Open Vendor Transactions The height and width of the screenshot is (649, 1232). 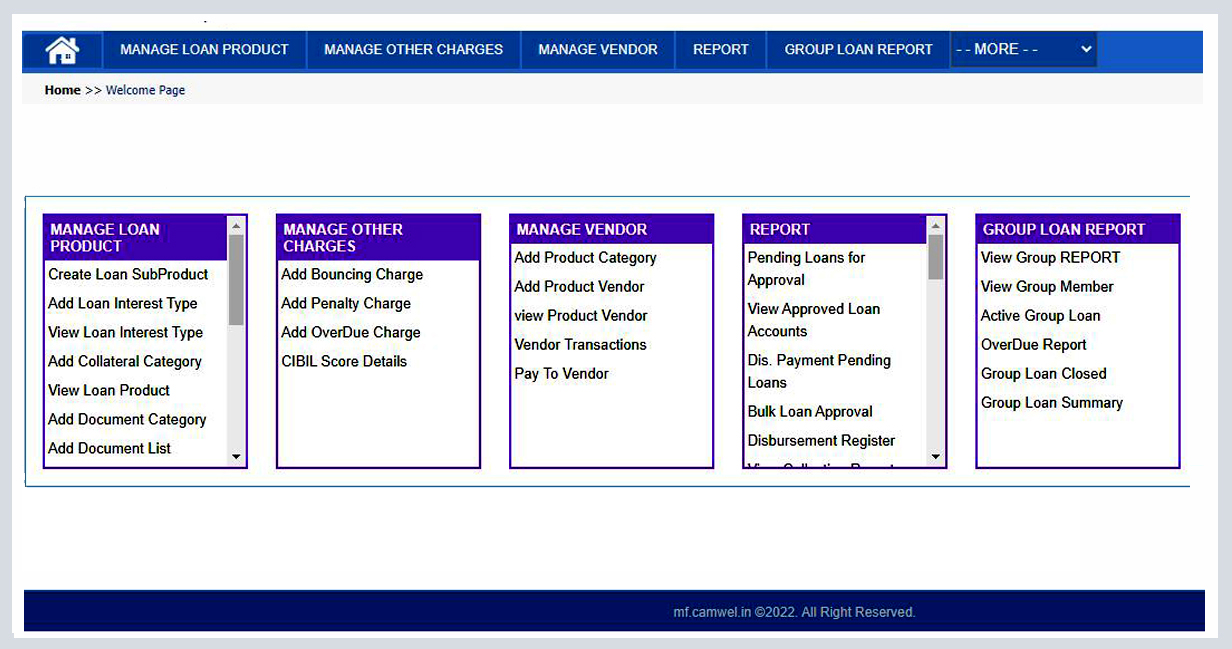coord(581,344)
